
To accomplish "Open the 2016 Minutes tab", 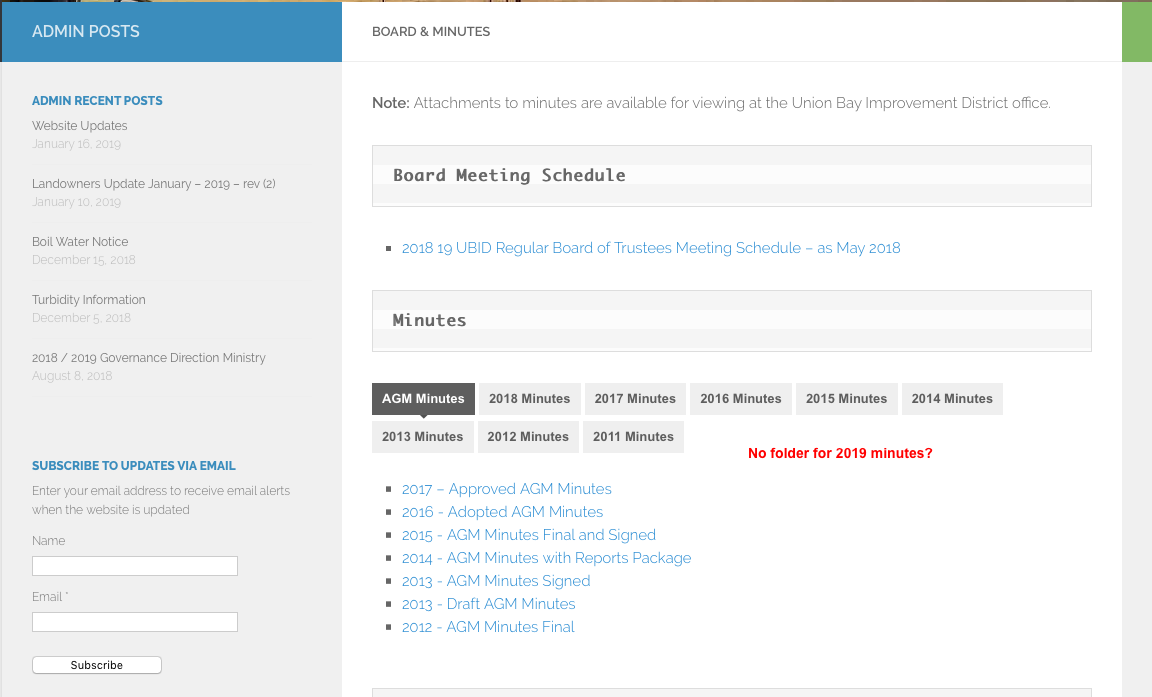I will pyautogui.click(x=740, y=398).
